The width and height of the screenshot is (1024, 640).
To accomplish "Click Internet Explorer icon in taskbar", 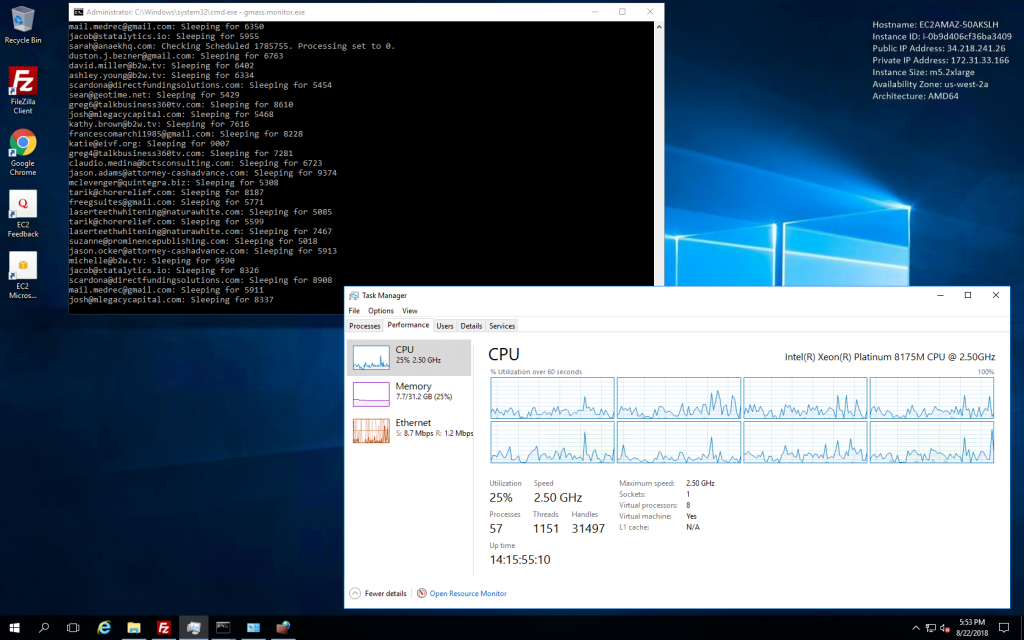I will tap(103, 627).
